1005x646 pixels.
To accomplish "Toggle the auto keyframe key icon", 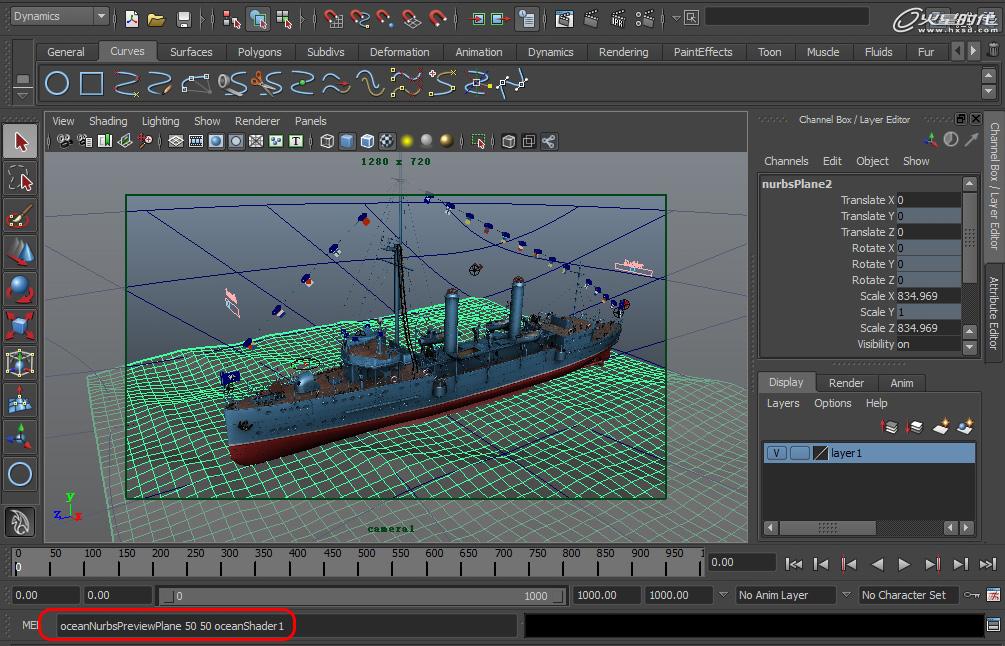I will [x=971, y=595].
